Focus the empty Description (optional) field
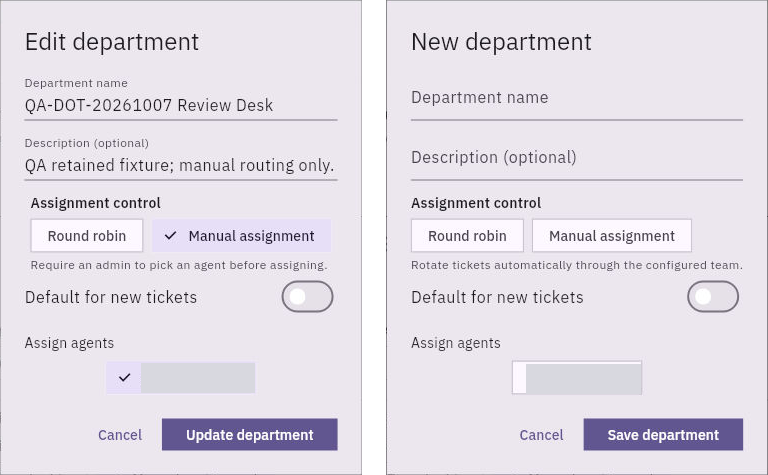This screenshot has height=475, width=768. click(x=577, y=158)
